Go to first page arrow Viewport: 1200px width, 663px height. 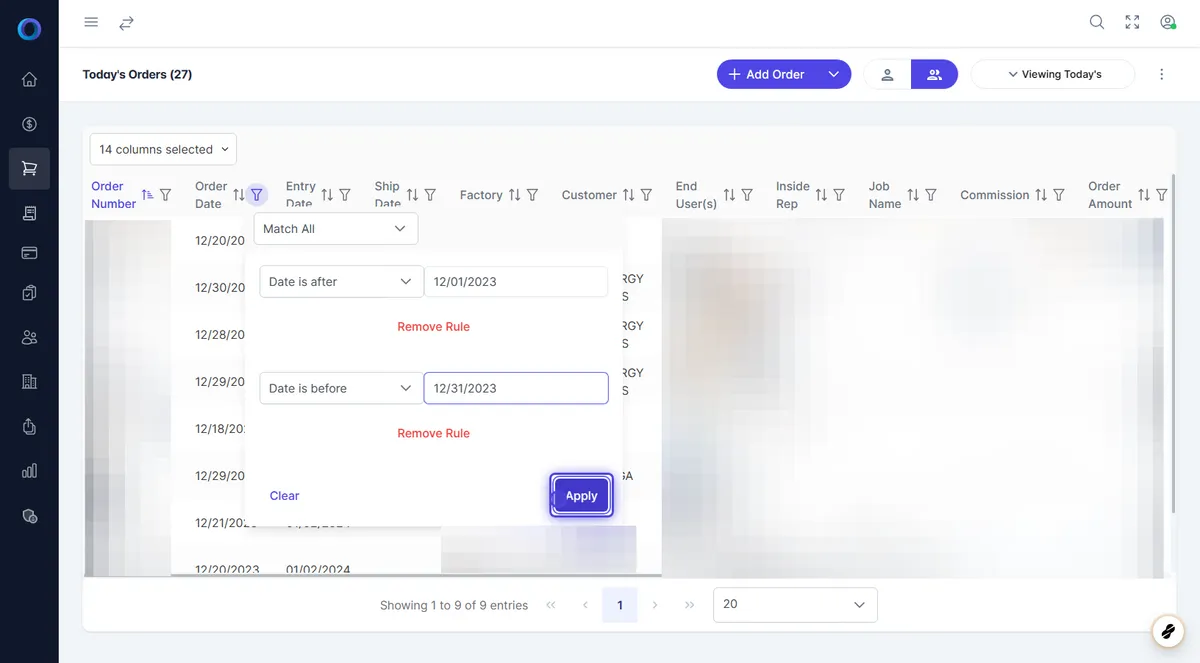tap(550, 605)
